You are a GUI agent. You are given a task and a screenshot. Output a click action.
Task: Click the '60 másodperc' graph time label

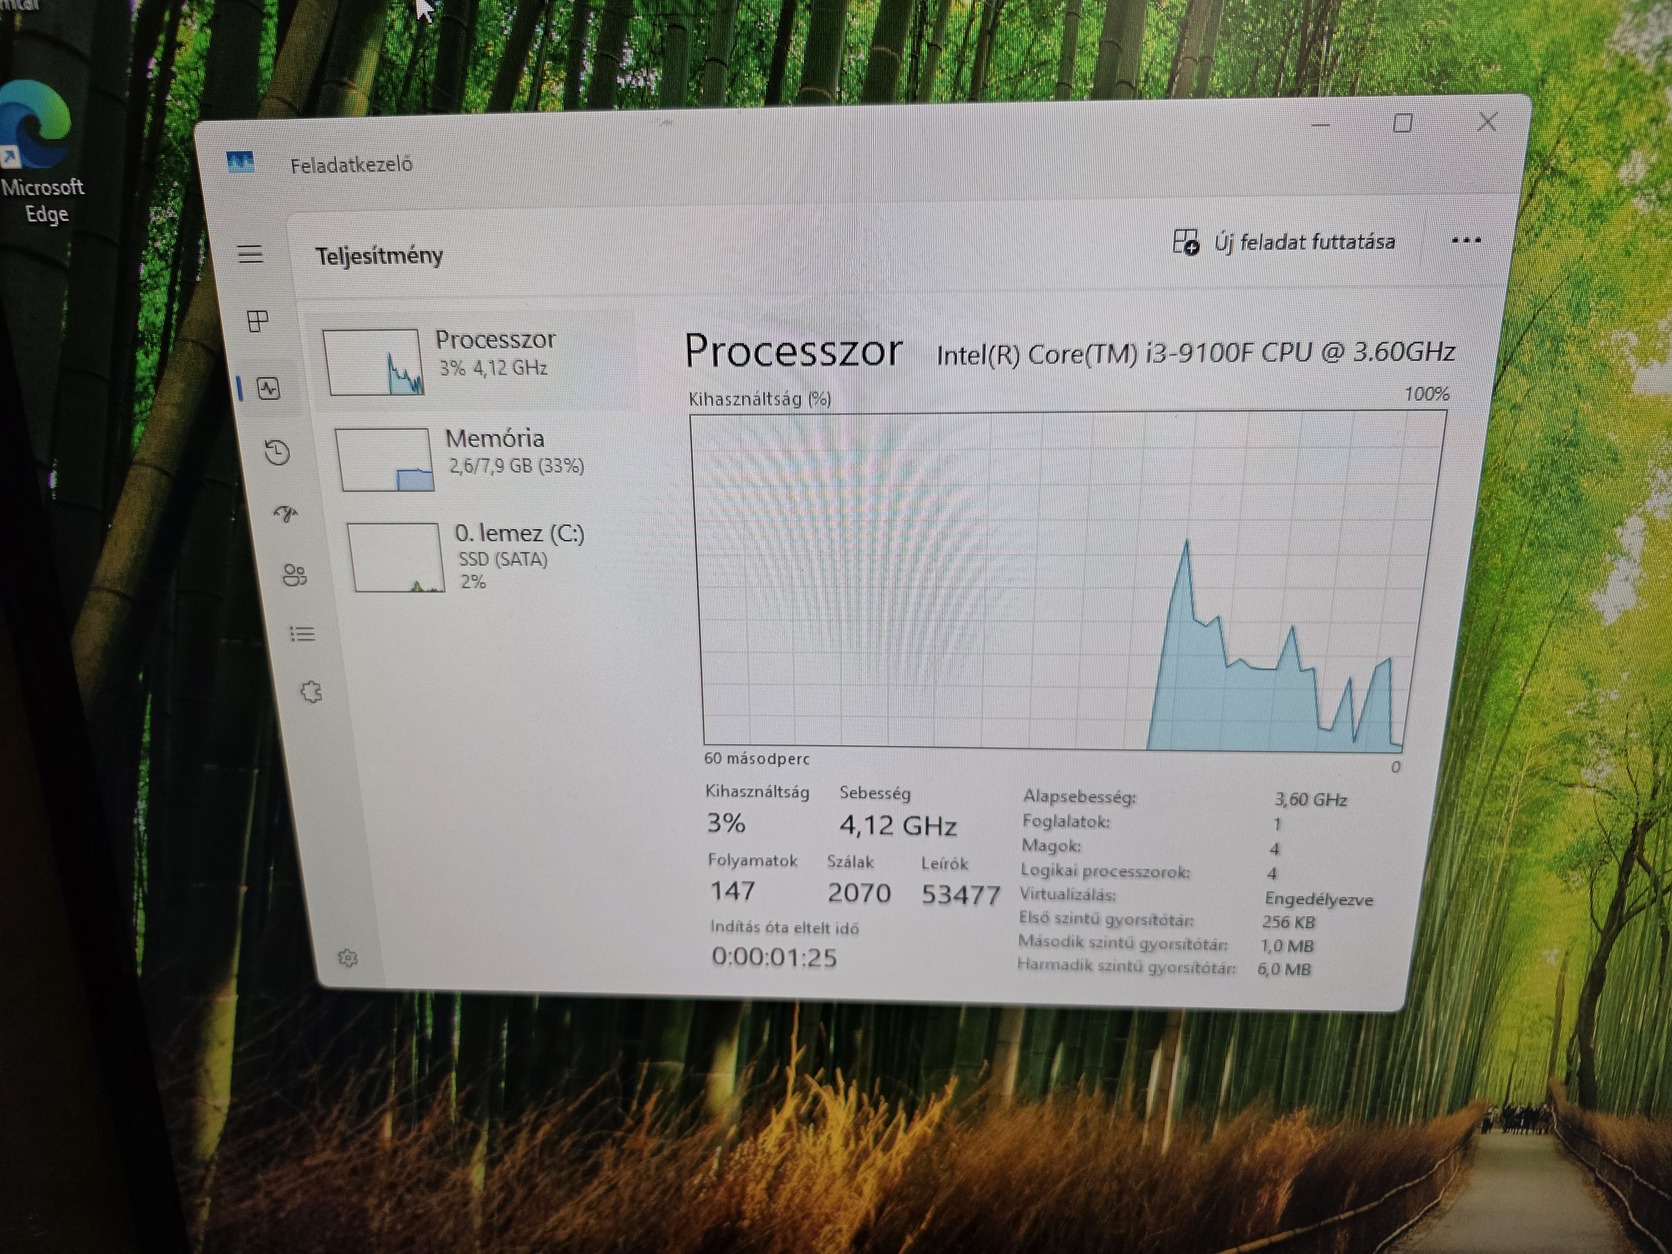(757, 759)
